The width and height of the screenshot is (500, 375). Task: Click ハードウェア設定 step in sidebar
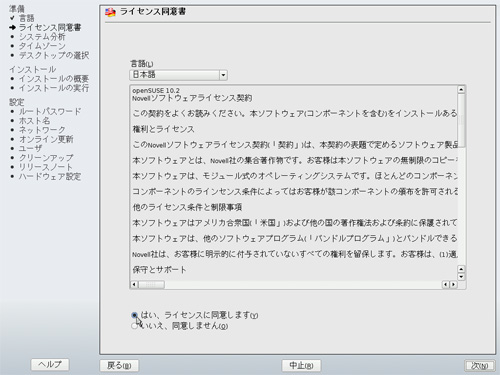pos(50,176)
